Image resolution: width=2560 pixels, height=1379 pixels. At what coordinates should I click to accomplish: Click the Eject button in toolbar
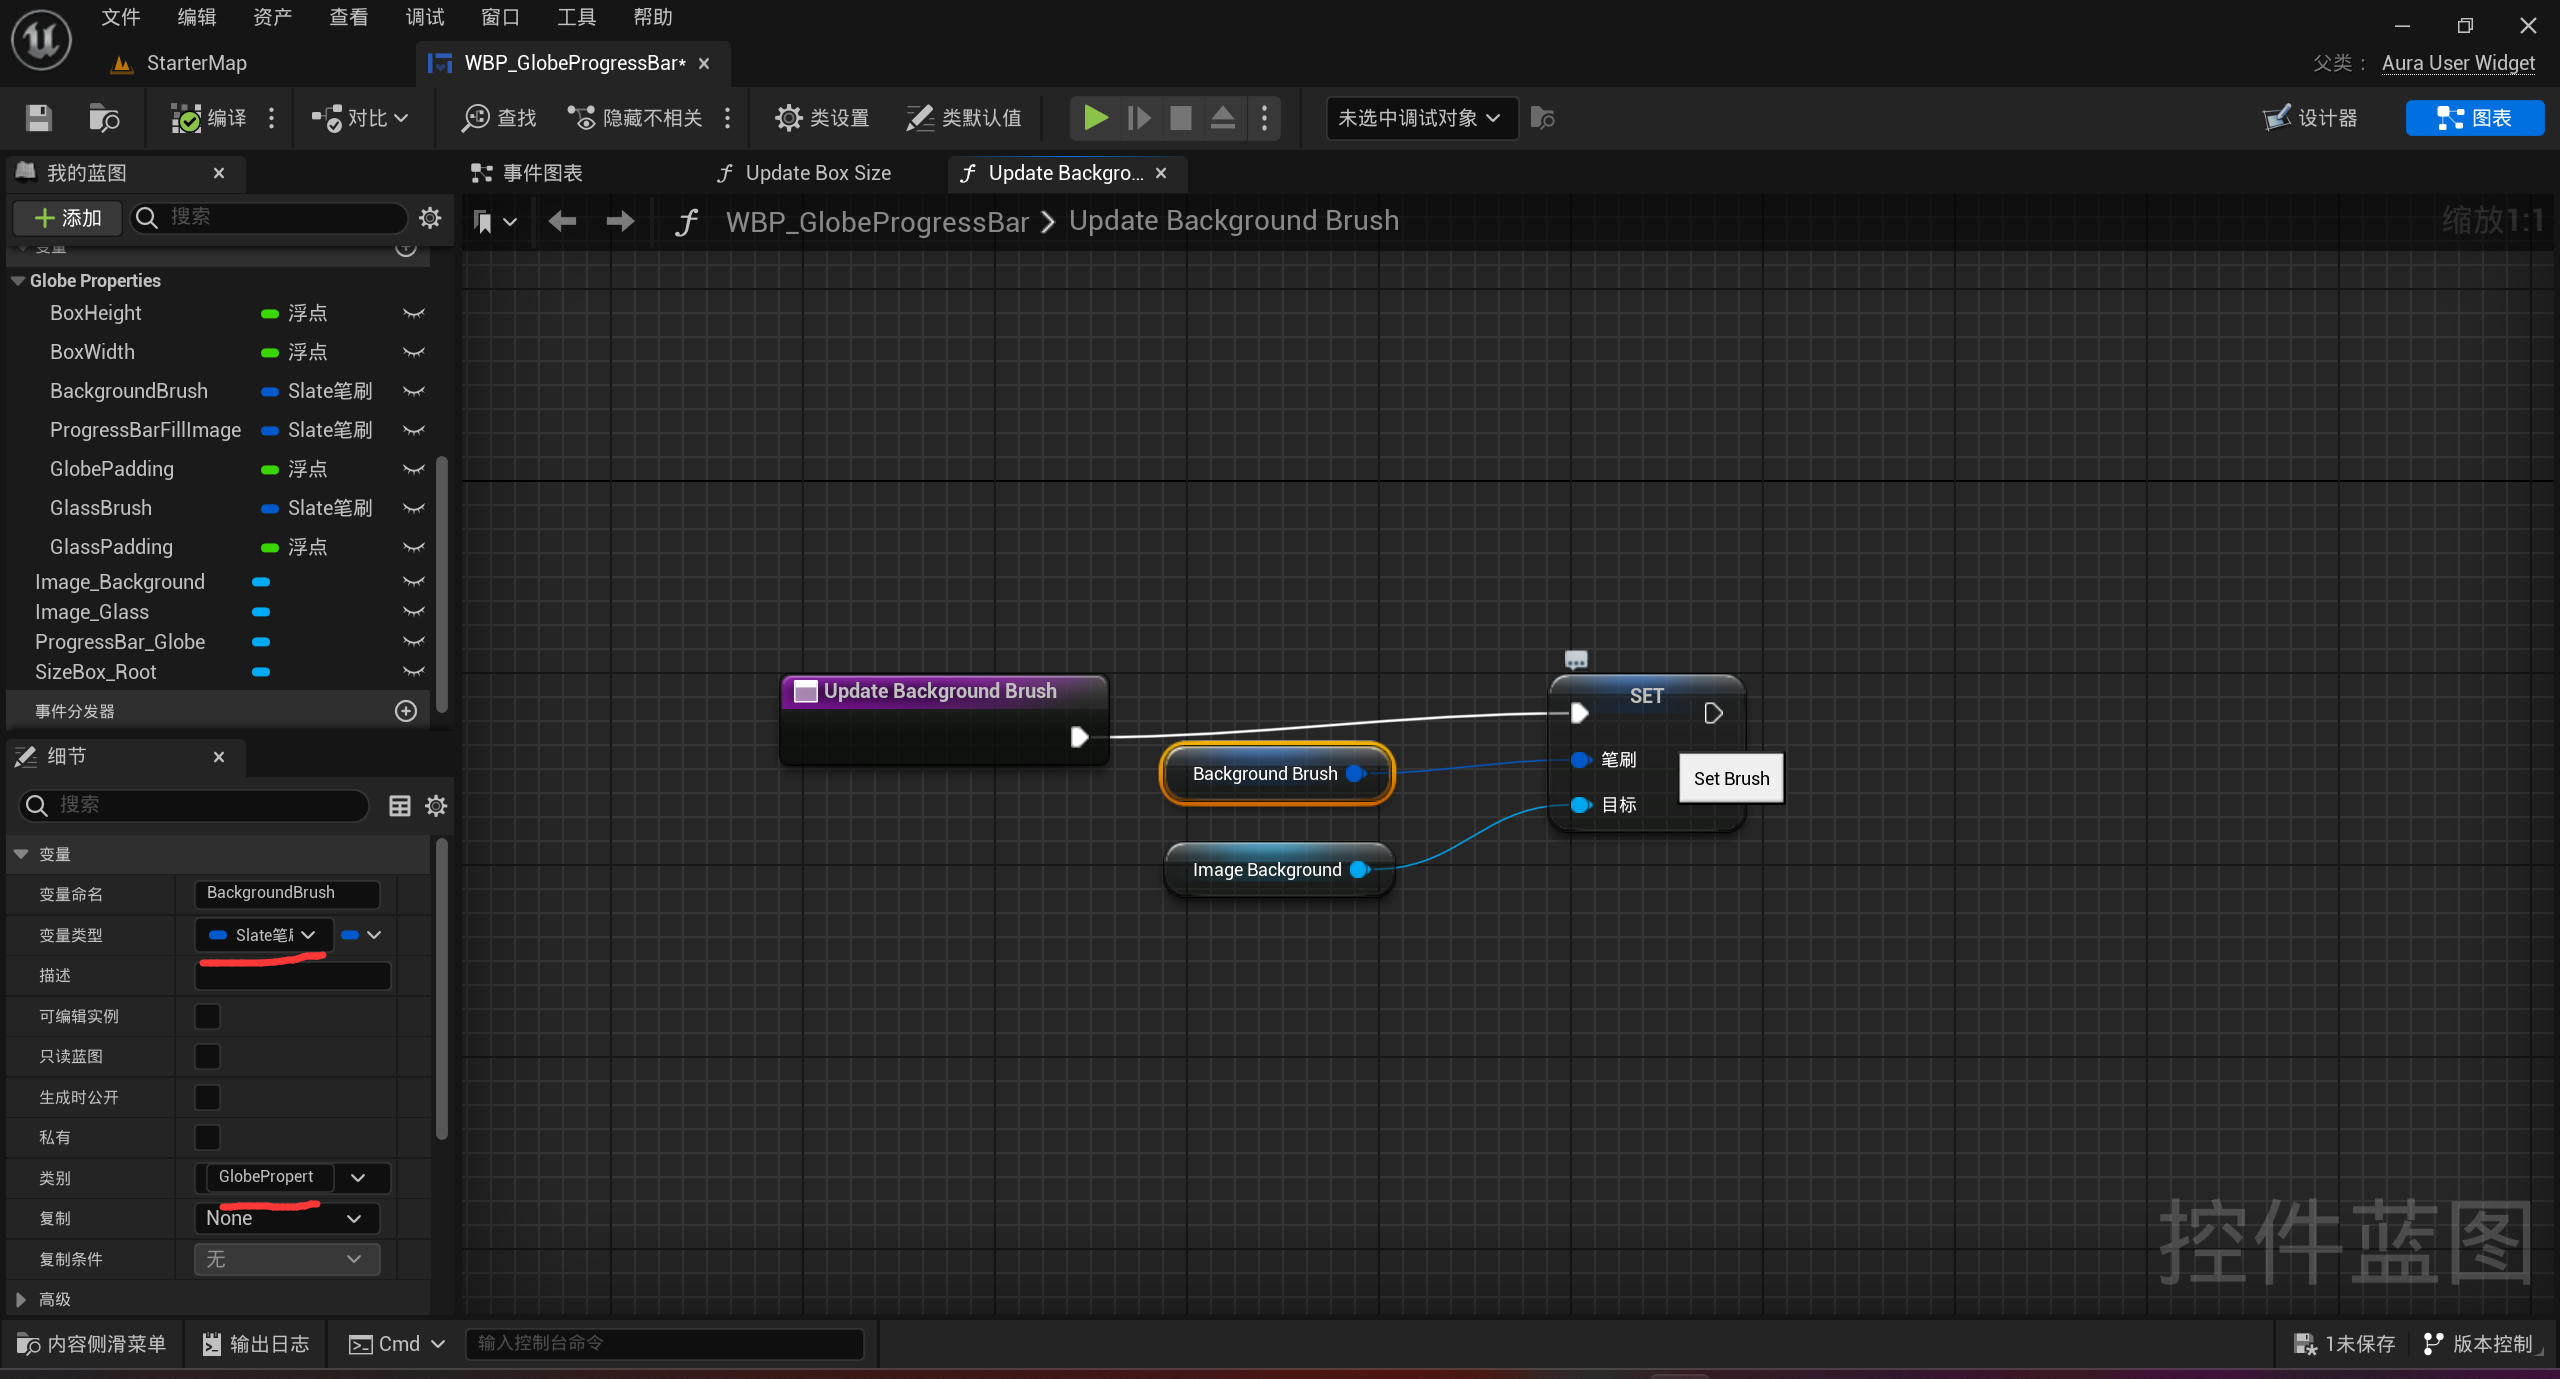click(1223, 118)
